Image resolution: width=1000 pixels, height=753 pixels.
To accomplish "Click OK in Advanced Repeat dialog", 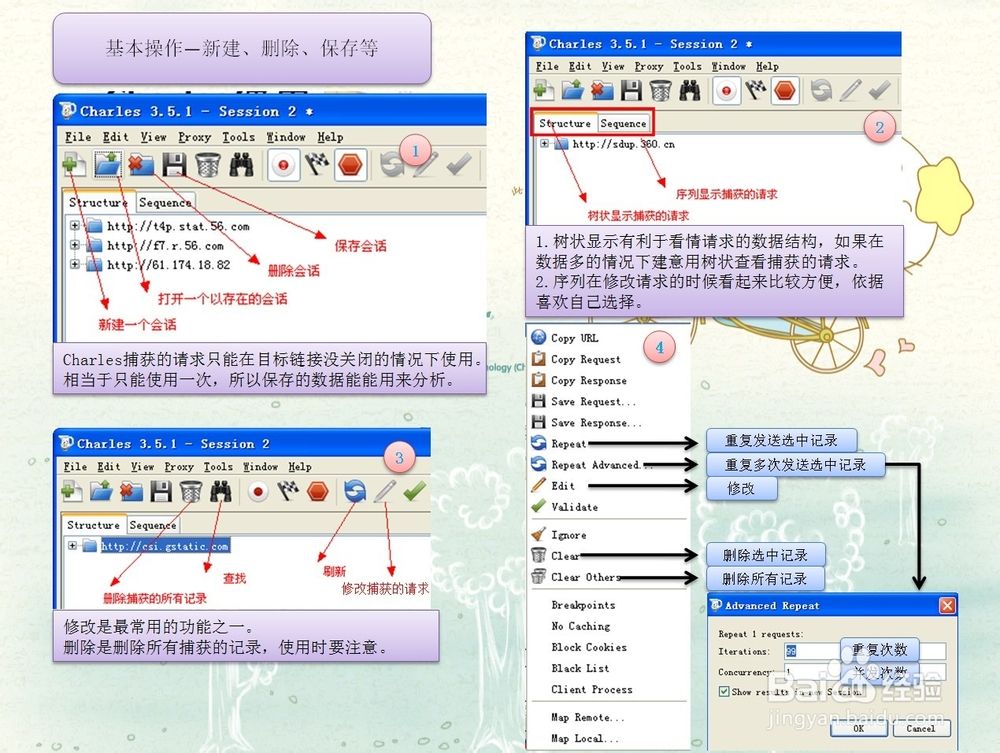I will click(x=858, y=728).
